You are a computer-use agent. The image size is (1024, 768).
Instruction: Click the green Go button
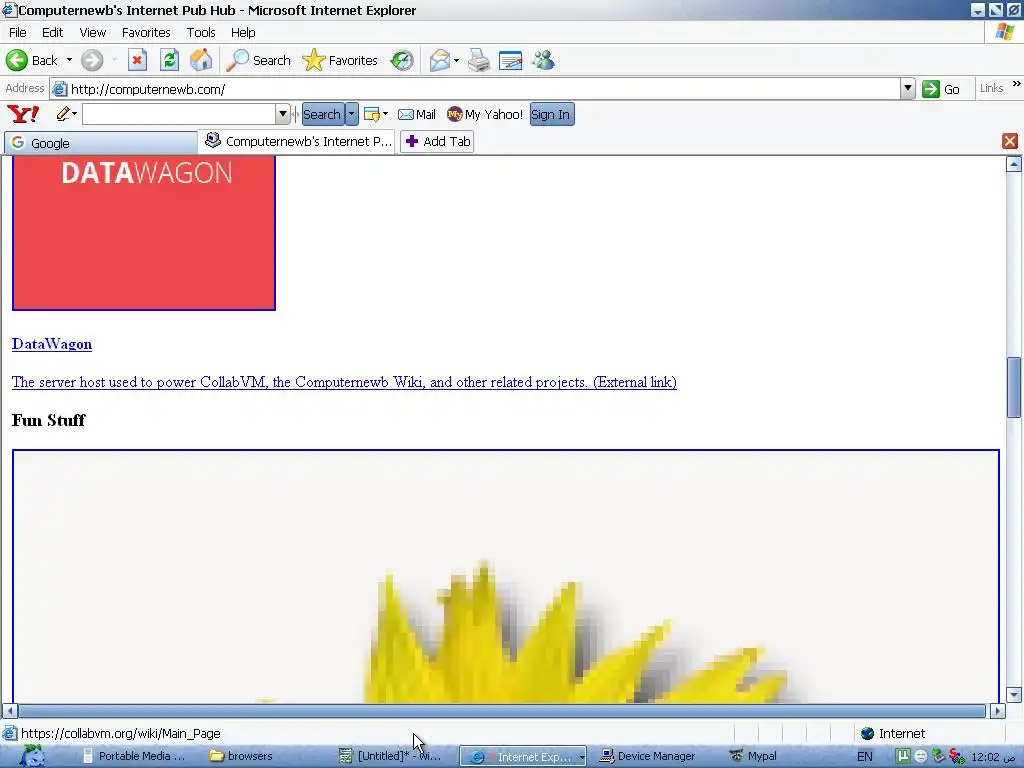pyautogui.click(x=941, y=89)
